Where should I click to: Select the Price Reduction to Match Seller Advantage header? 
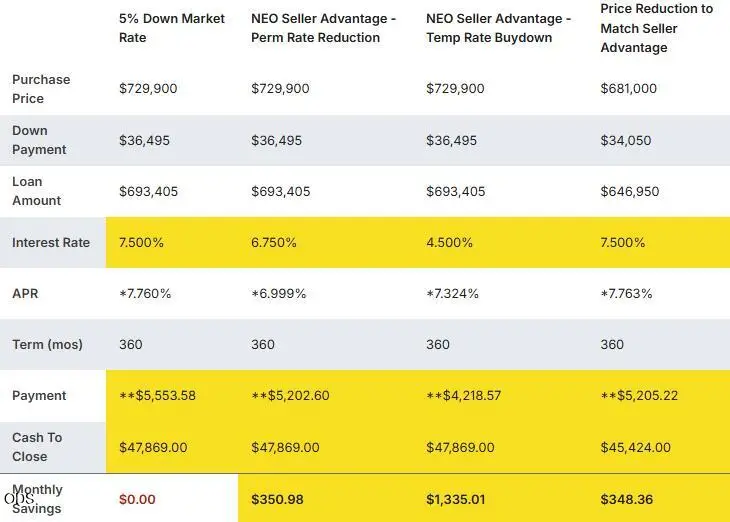[x=656, y=28]
